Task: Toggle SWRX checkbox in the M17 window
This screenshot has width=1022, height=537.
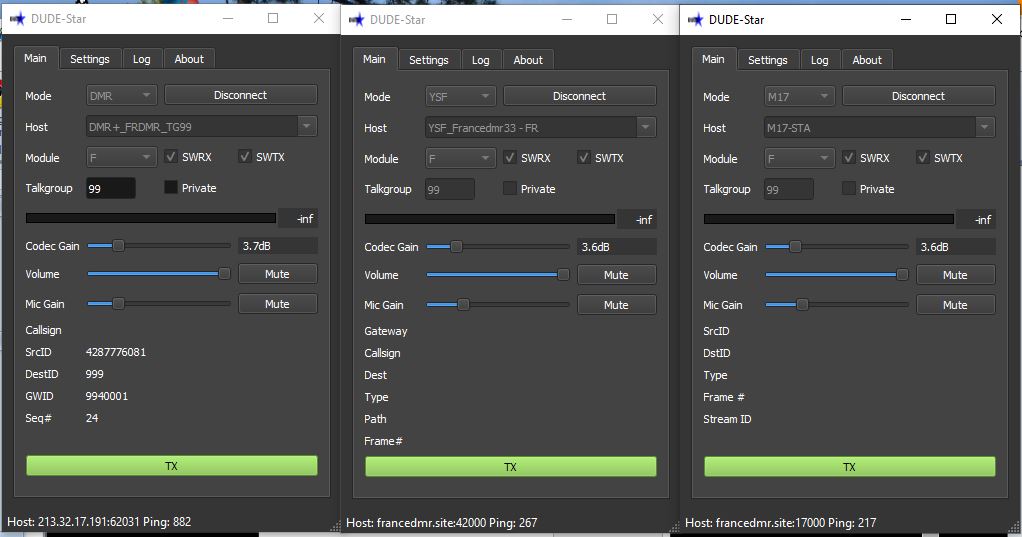Action: (849, 158)
